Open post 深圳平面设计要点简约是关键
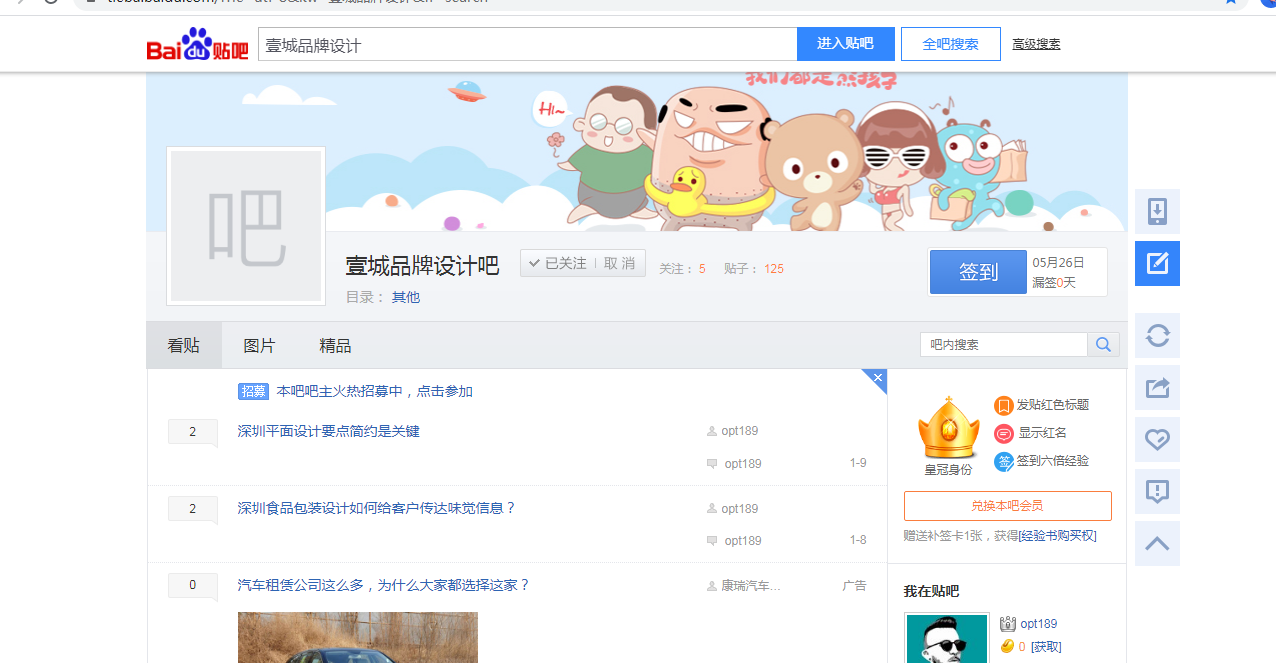Image resolution: width=1276 pixels, height=663 pixels. (x=328, y=432)
